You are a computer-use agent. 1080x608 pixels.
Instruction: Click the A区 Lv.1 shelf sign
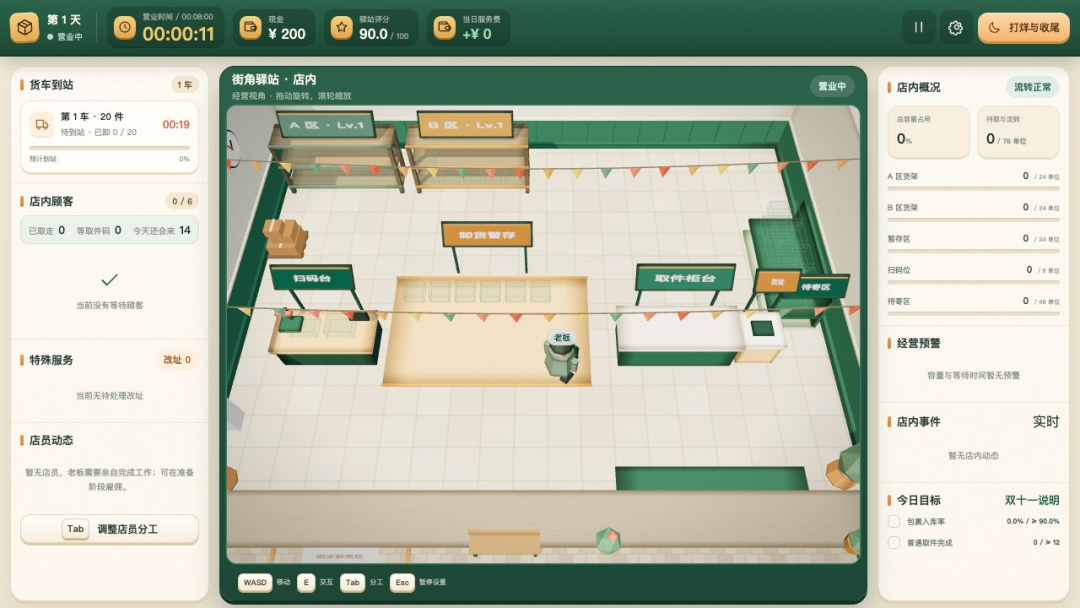(x=324, y=125)
